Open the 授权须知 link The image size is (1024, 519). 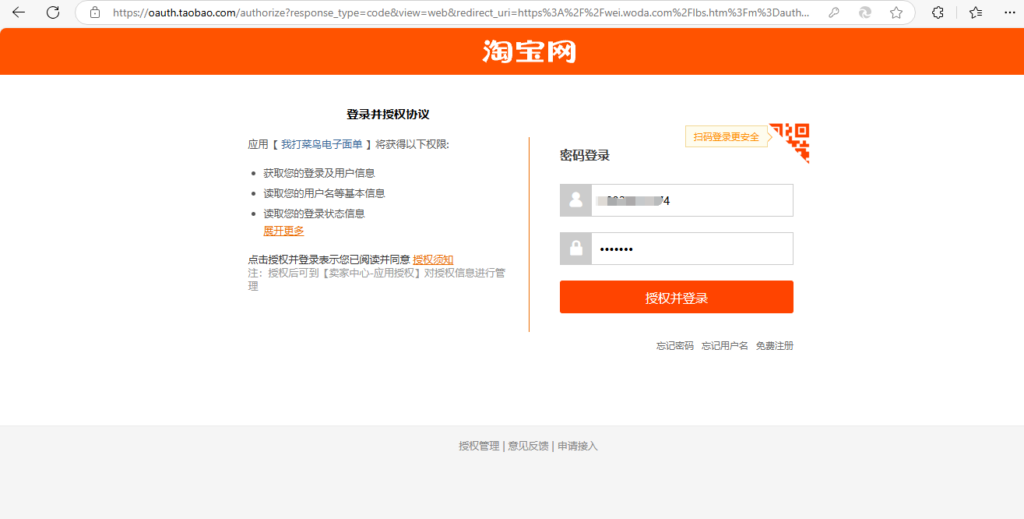click(x=433, y=260)
